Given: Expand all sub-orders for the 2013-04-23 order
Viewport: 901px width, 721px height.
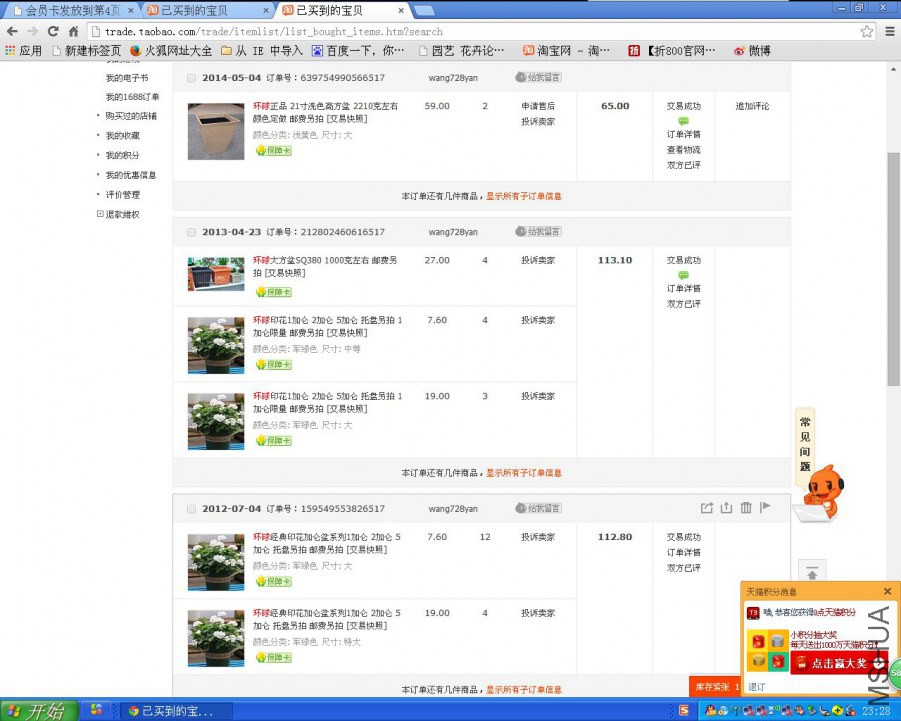Looking at the screenshot, I should coord(523,473).
